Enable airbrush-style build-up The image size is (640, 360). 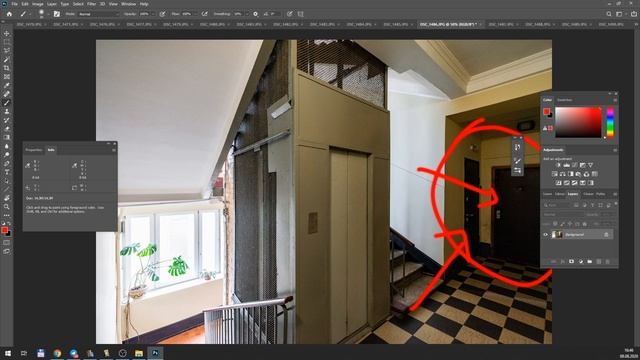204,14
